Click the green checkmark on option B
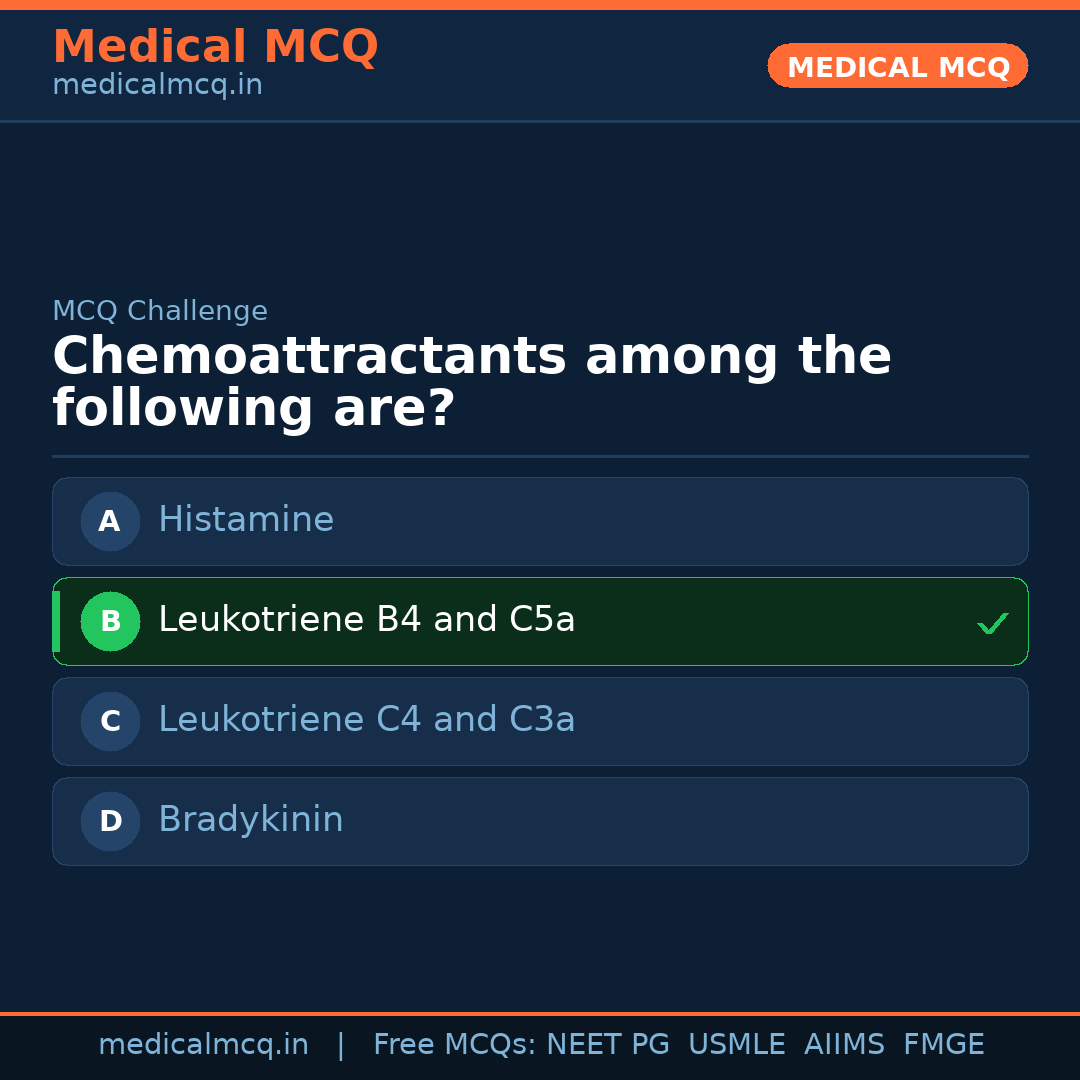 [x=992, y=623]
